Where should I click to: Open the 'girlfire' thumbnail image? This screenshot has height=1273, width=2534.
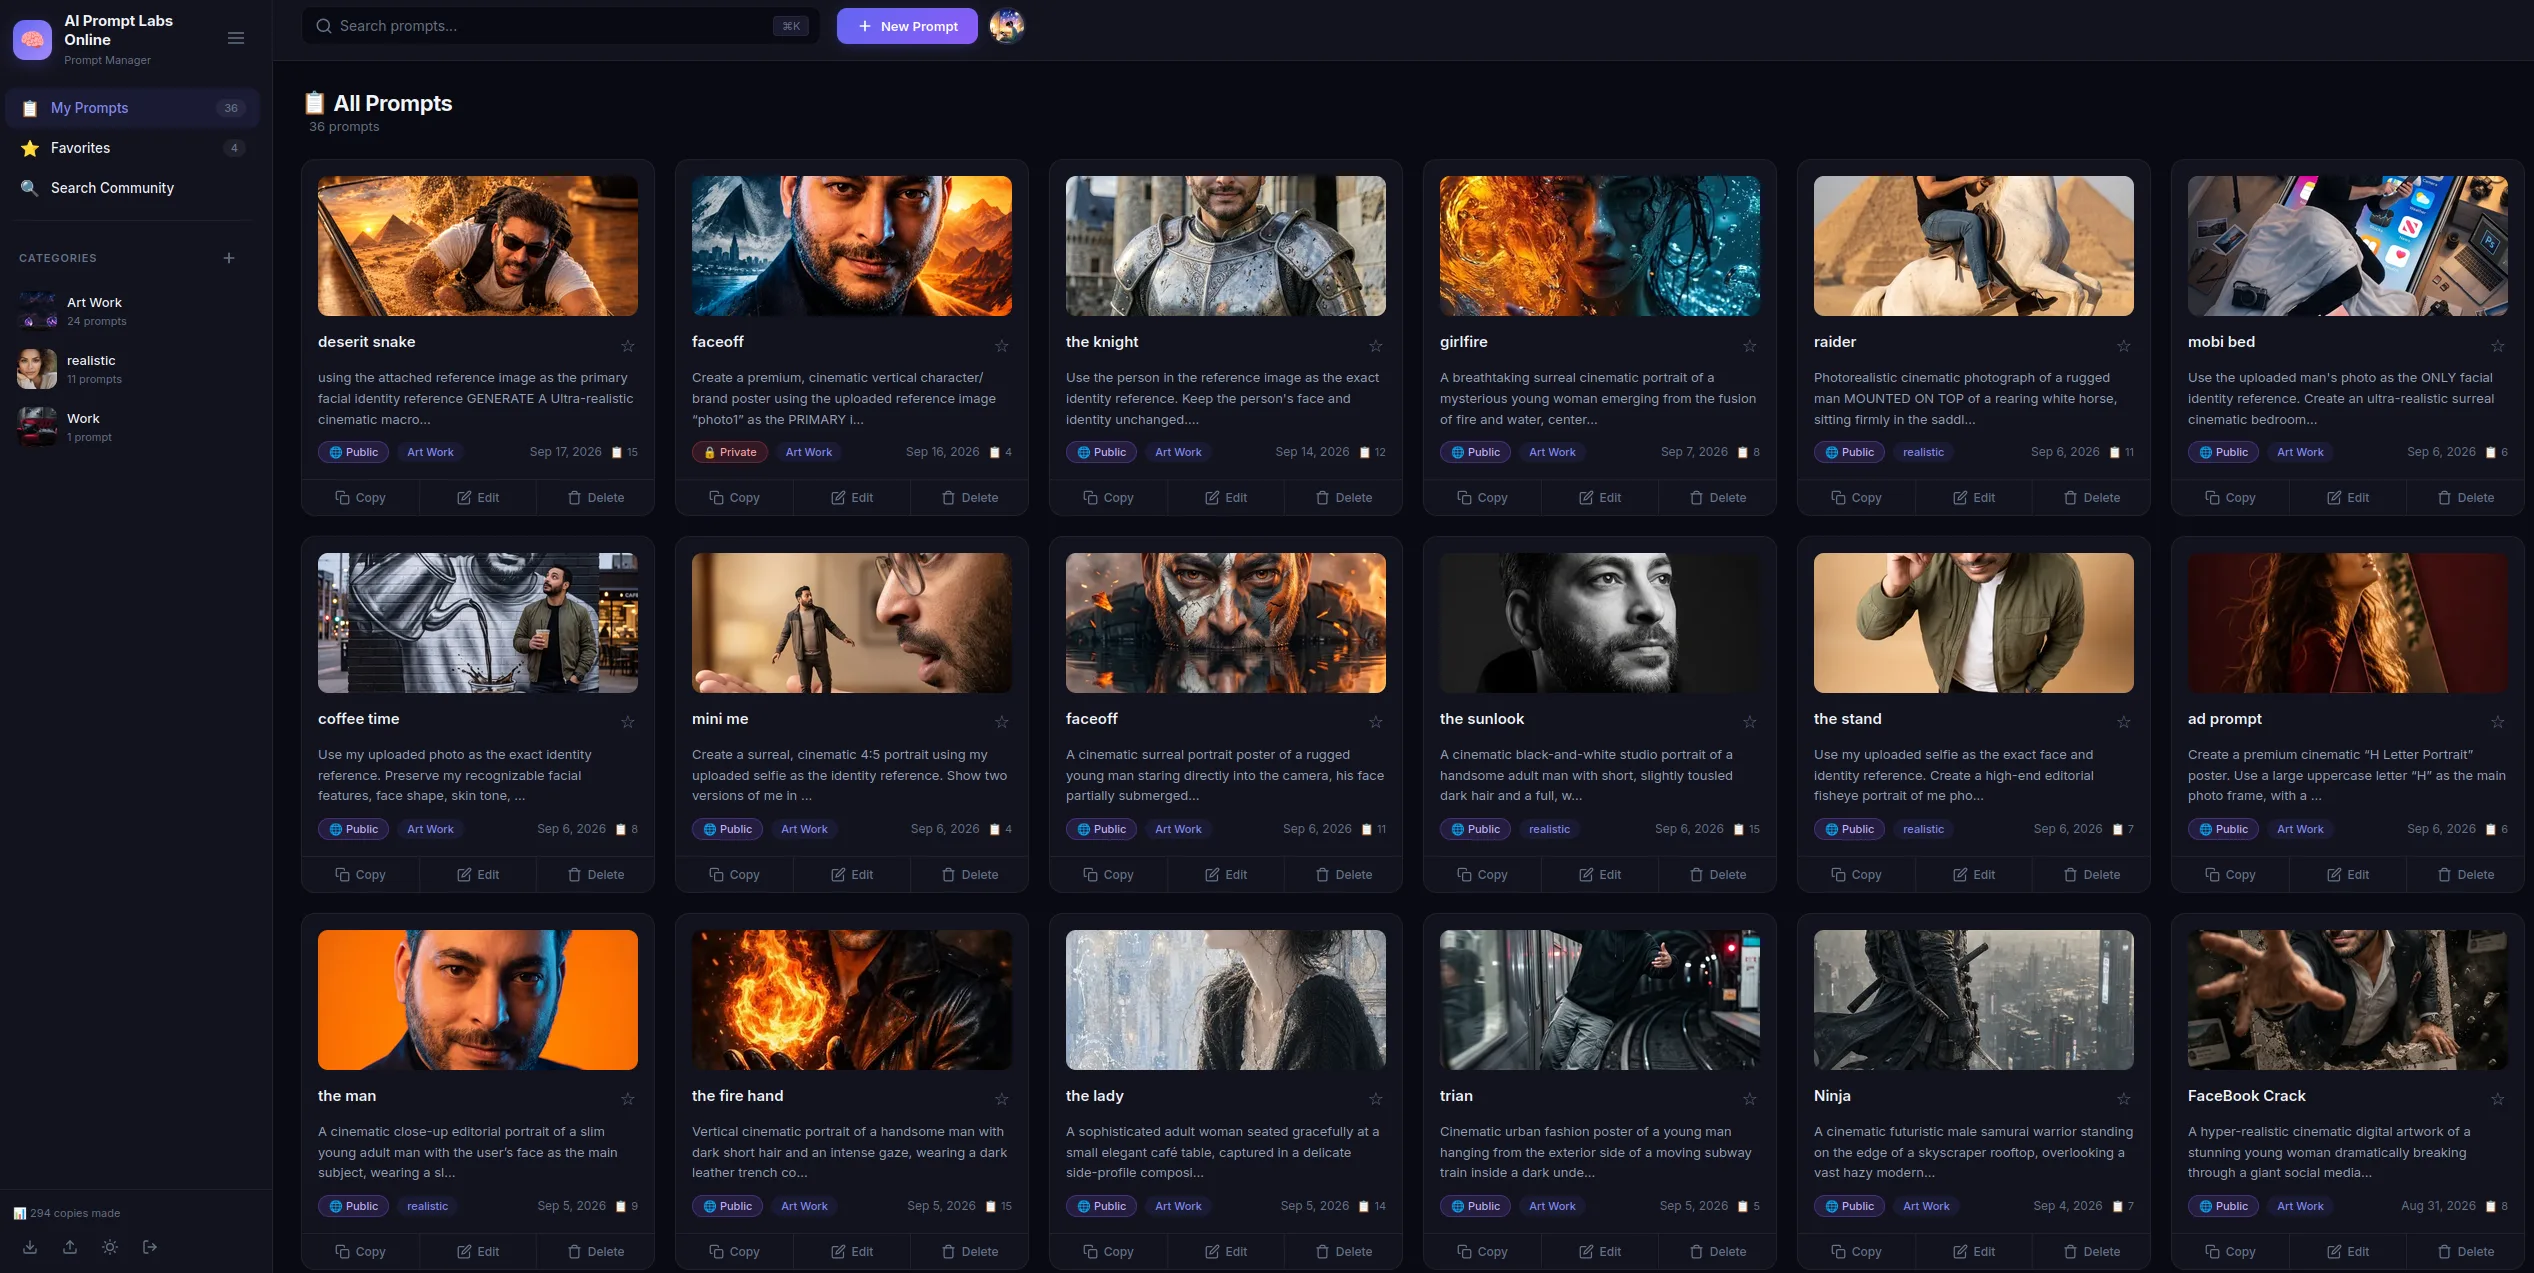[1600, 246]
